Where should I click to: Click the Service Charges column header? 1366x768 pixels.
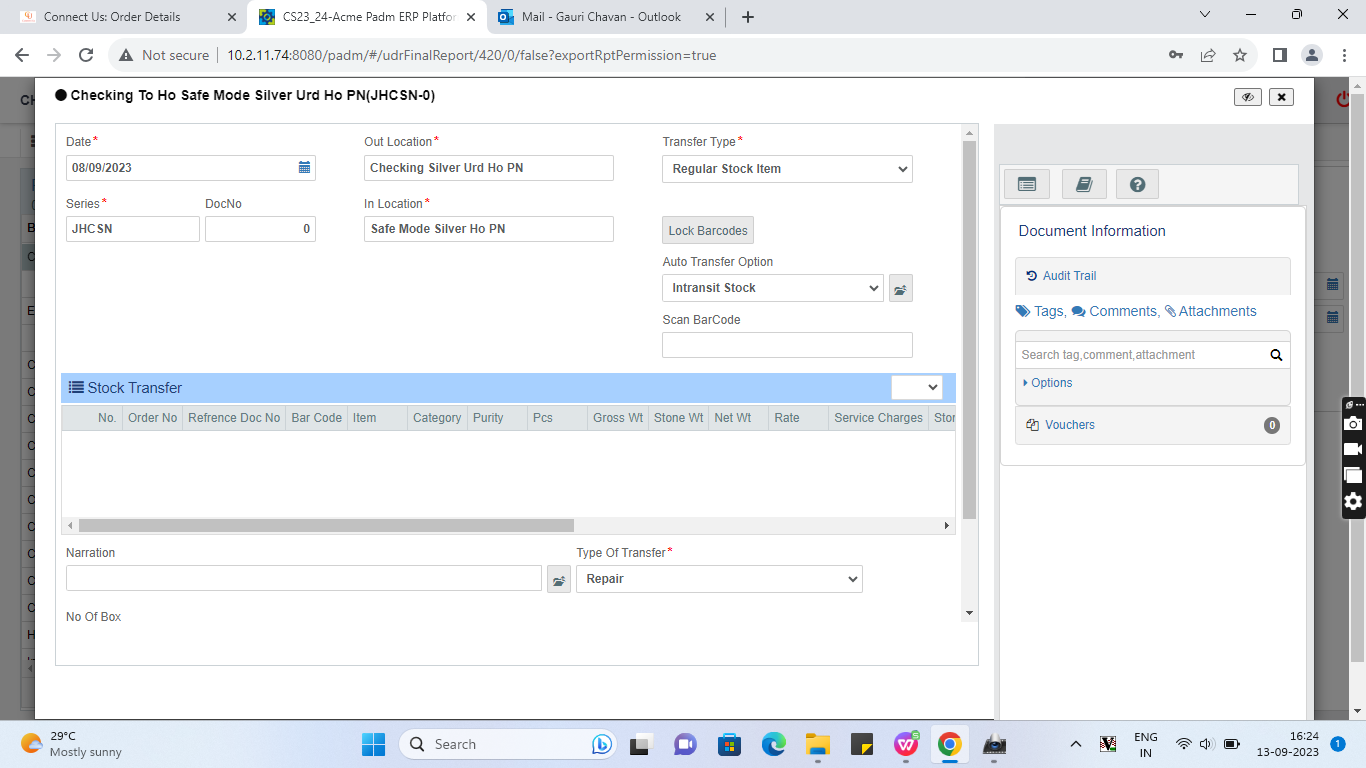click(x=878, y=418)
